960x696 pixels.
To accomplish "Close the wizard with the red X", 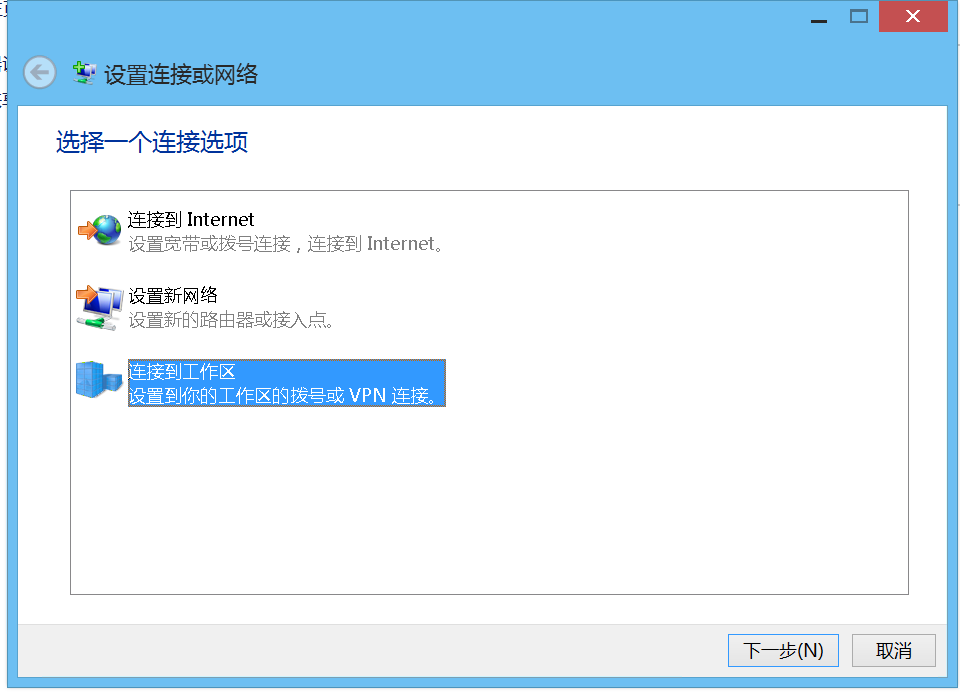I will [x=912, y=17].
